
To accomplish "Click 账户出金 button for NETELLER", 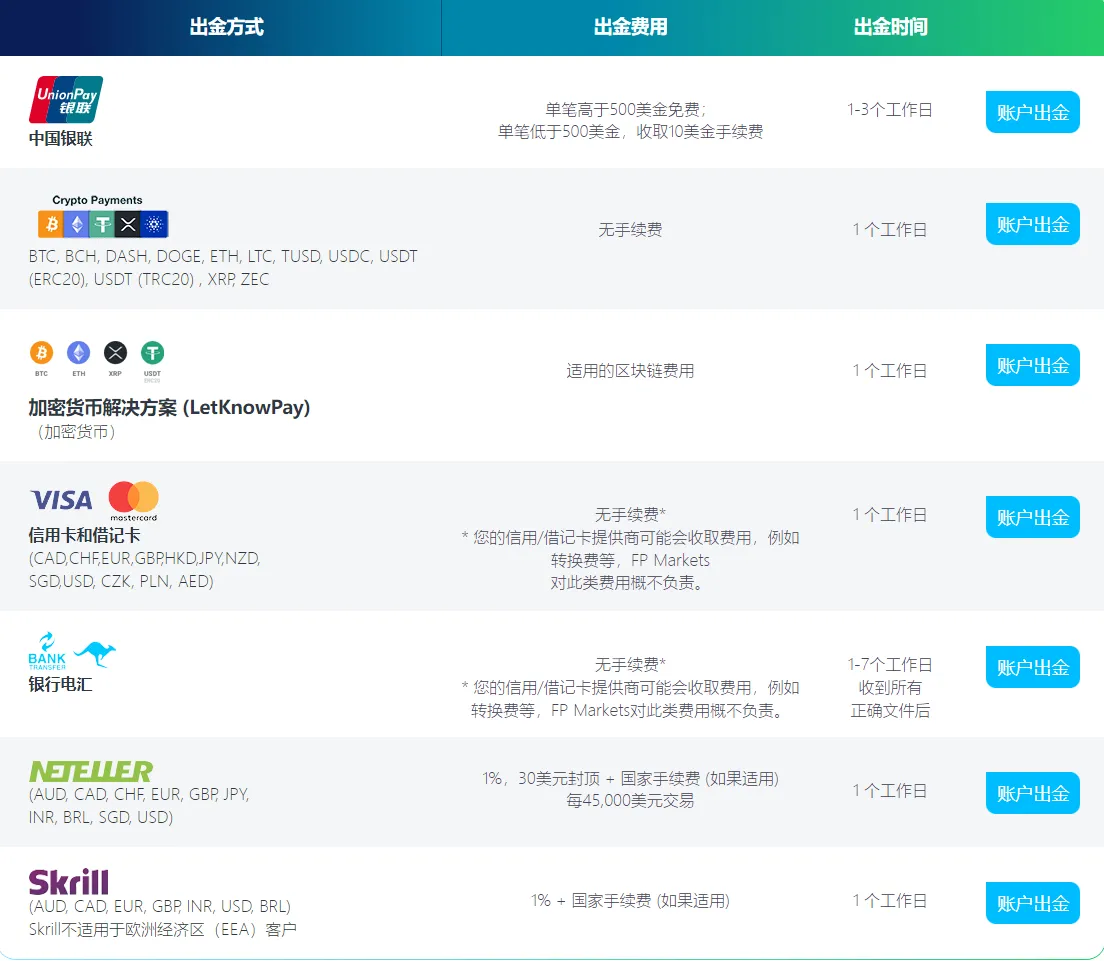I will [x=1032, y=793].
